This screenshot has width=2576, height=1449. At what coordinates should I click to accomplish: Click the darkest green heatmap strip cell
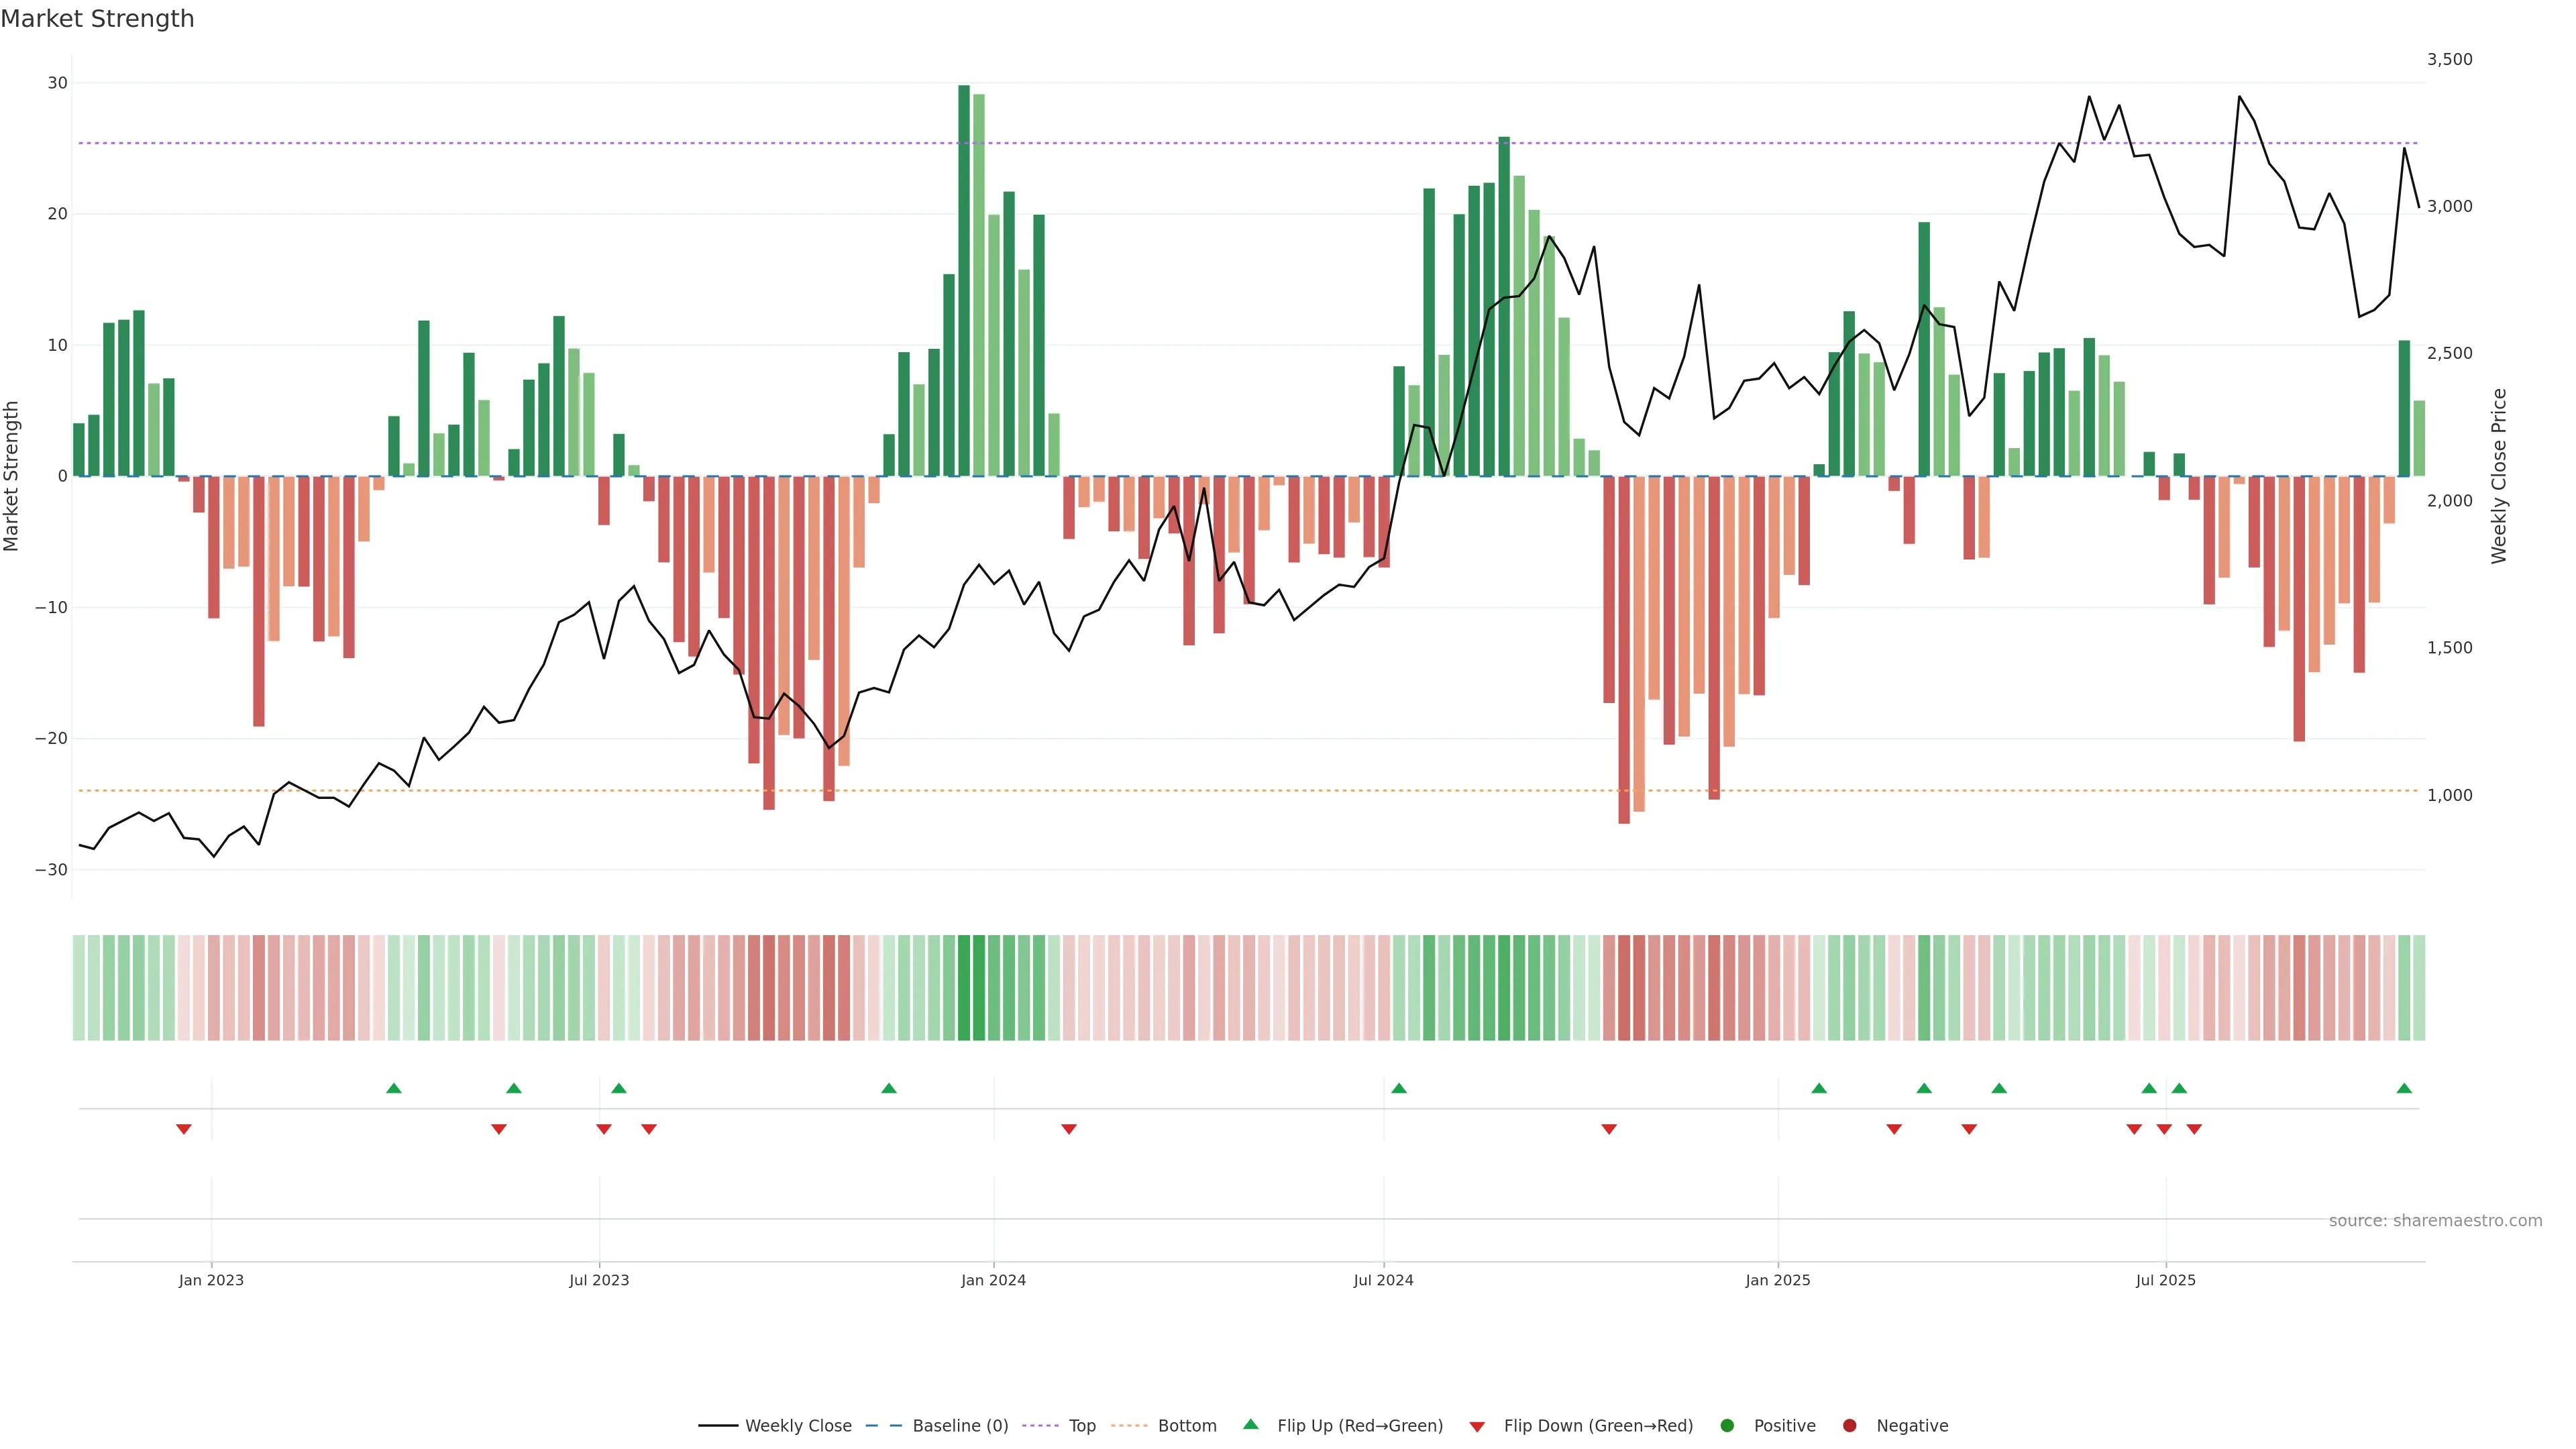click(x=964, y=988)
